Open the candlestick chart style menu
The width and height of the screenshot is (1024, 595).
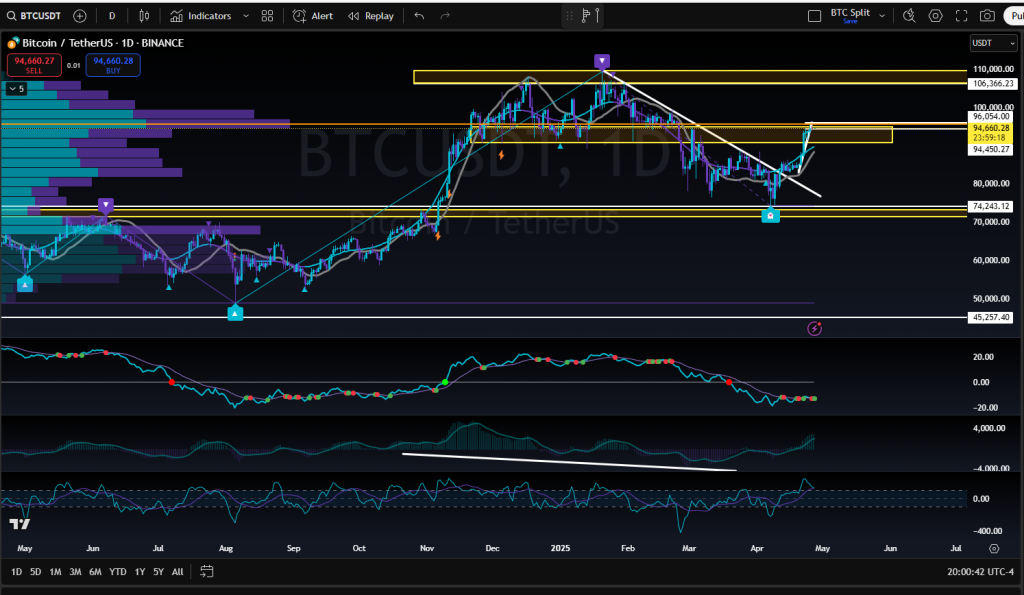144,16
